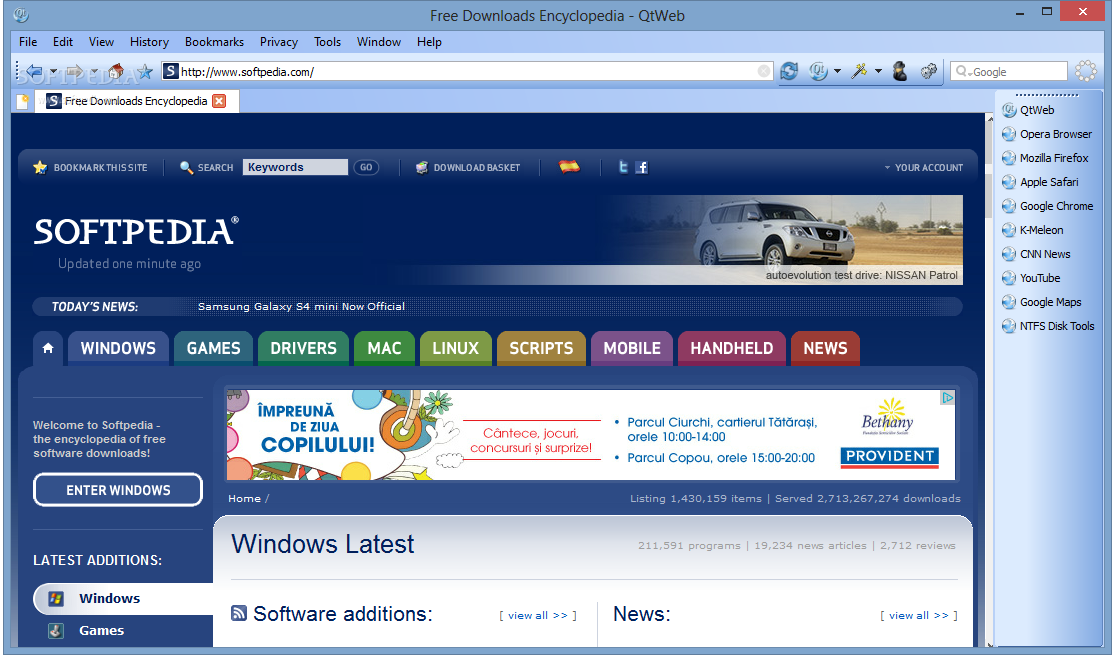
Task: Open the MOBILE category tab
Action: 632,348
